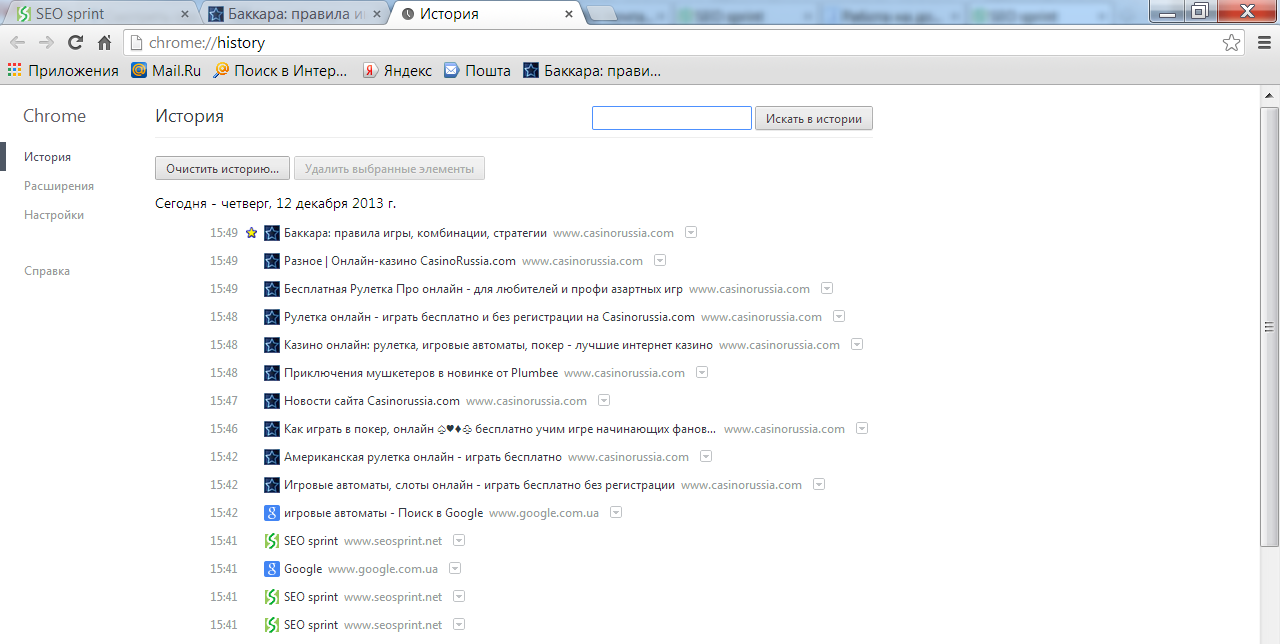Image resolution: width=1288 pixels, height=644 pixels.
Task: Click the Chrome heading text in the sidebar
Action: click(x=55, y=116)
